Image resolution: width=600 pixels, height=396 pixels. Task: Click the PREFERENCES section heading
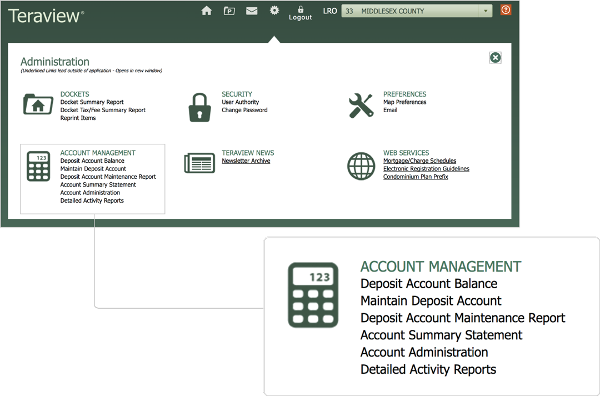click(x=405, y=94)
